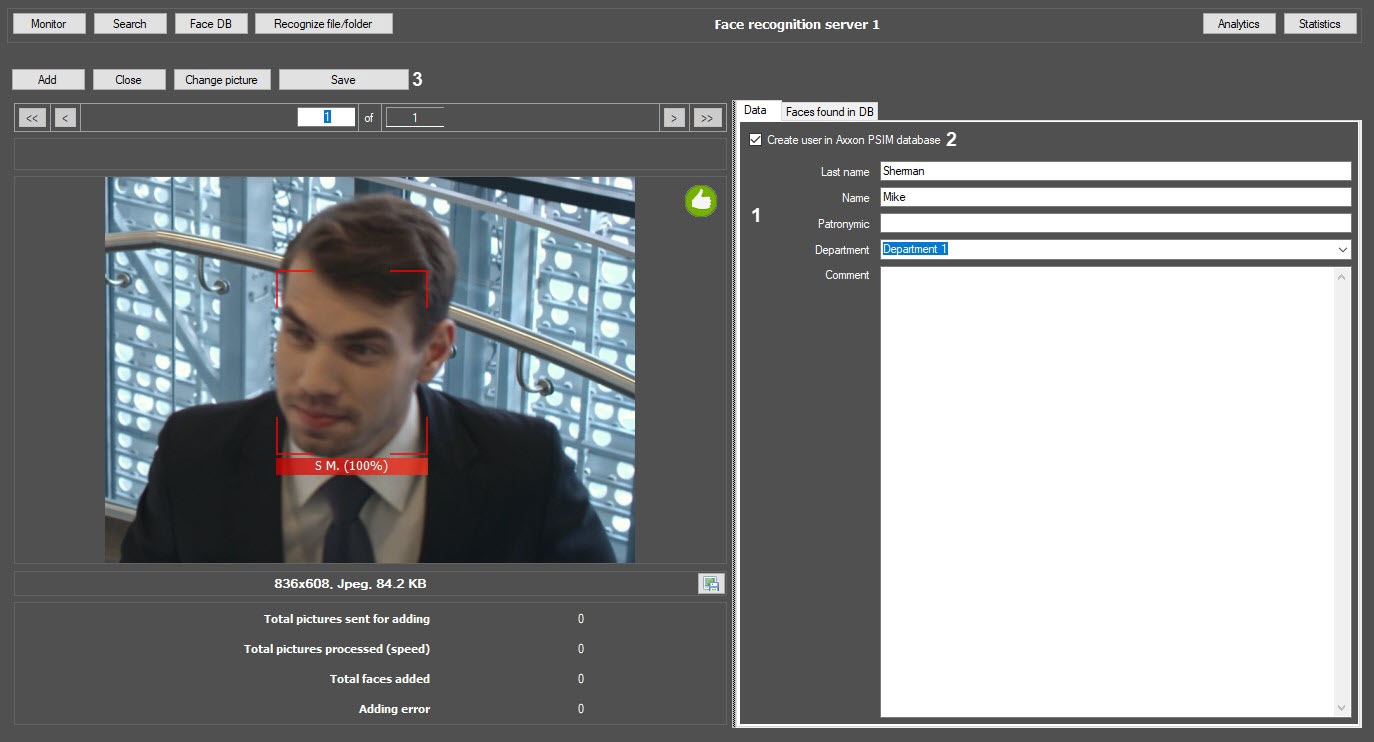Click the face photo thumbnail
1374x742 pixels.
pos(369,370)
